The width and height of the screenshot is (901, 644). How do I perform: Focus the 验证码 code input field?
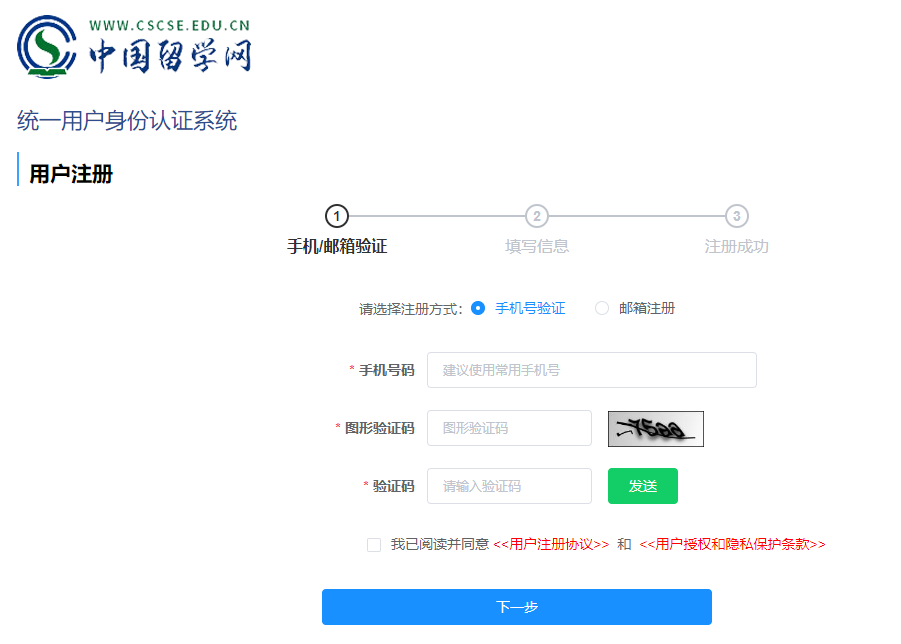click(x=509, y=486)
